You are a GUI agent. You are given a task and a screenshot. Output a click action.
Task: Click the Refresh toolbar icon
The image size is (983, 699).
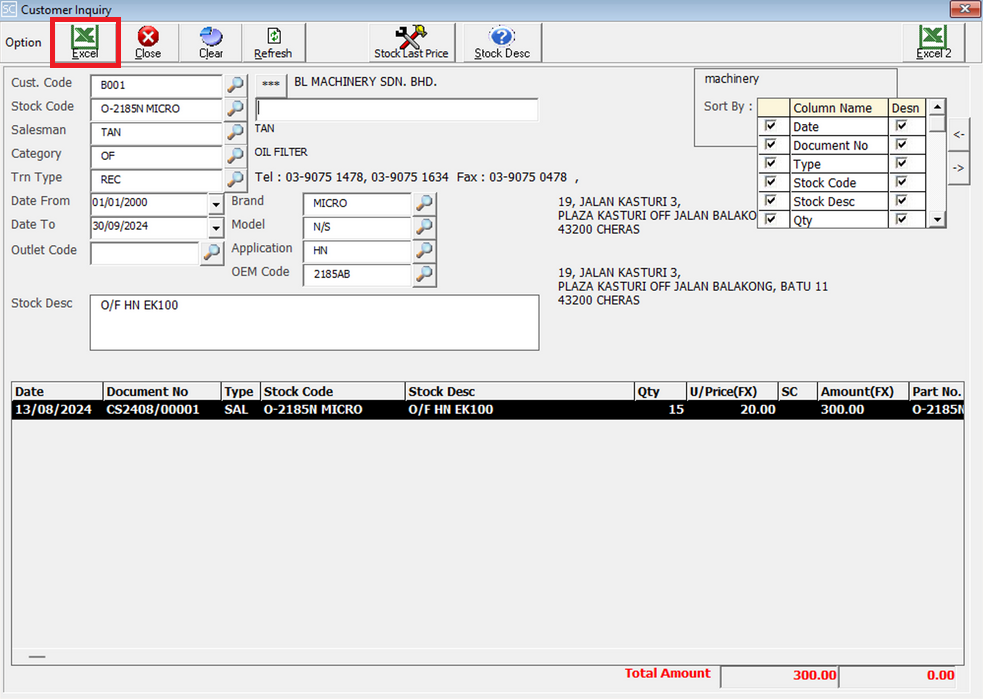[273, 43]
